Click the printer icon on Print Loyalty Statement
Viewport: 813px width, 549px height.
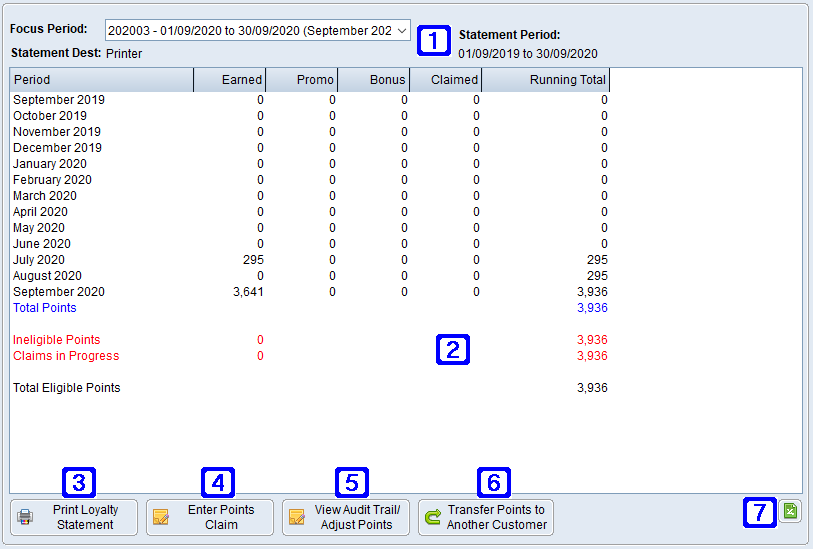[x=26, y=518]
